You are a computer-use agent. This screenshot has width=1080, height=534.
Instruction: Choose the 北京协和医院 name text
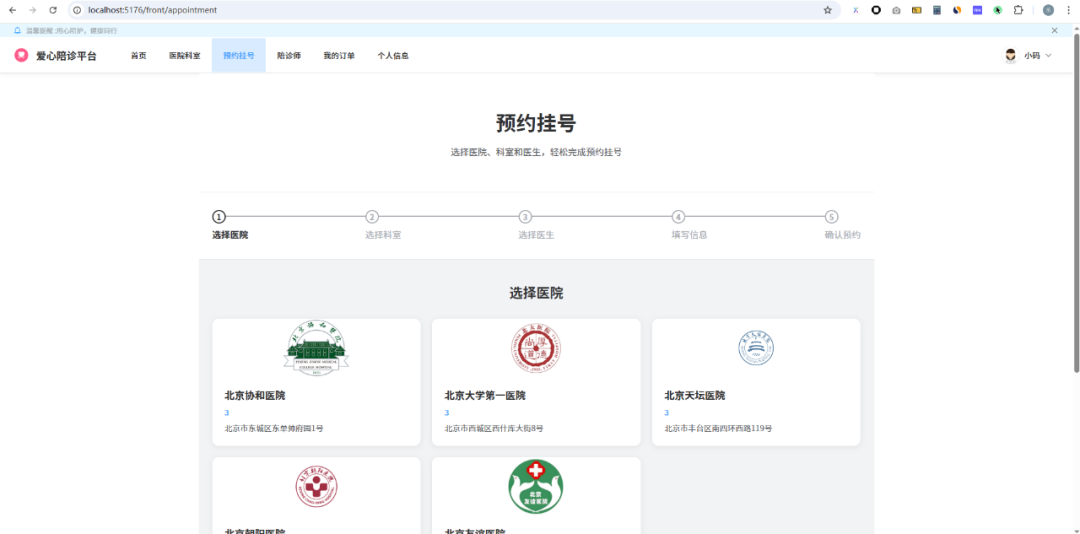tap(255, 396)
